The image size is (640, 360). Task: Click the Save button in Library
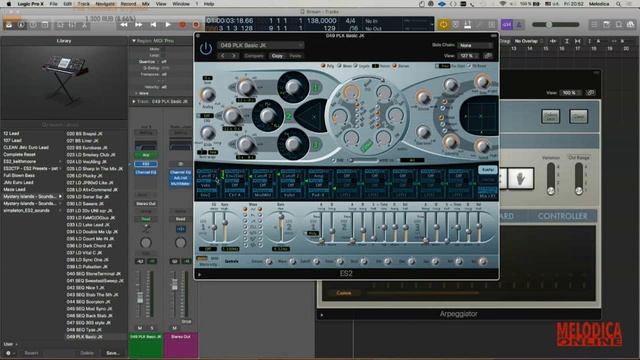[x=113, y=353]
